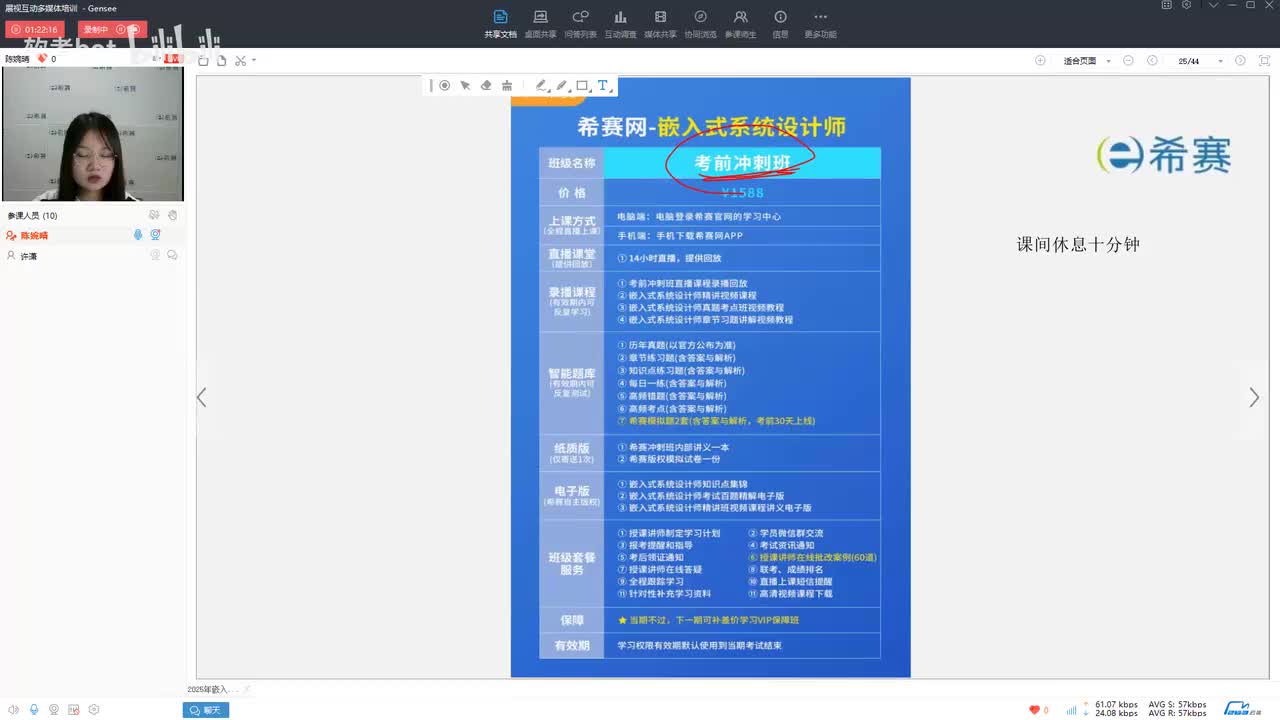The height and width of the screenshot is (720, 1280).
Task: Toggle 陈婉晴's webcam
Action: point(155,235)
